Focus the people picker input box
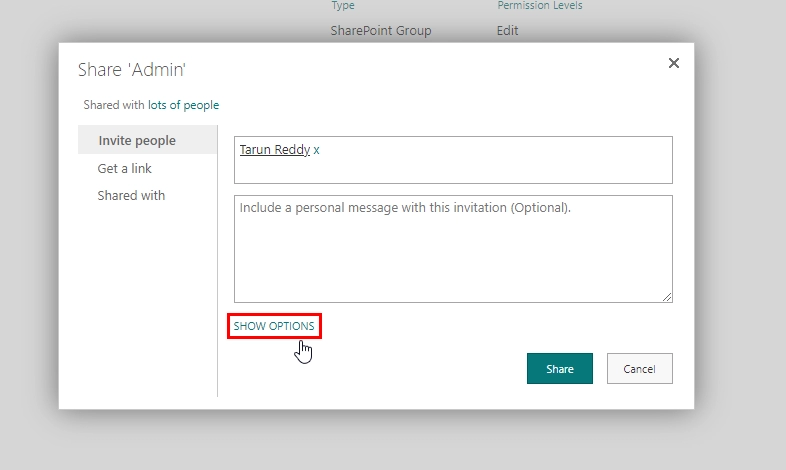The height and width of the screenshot is (470, 786). 453,160
